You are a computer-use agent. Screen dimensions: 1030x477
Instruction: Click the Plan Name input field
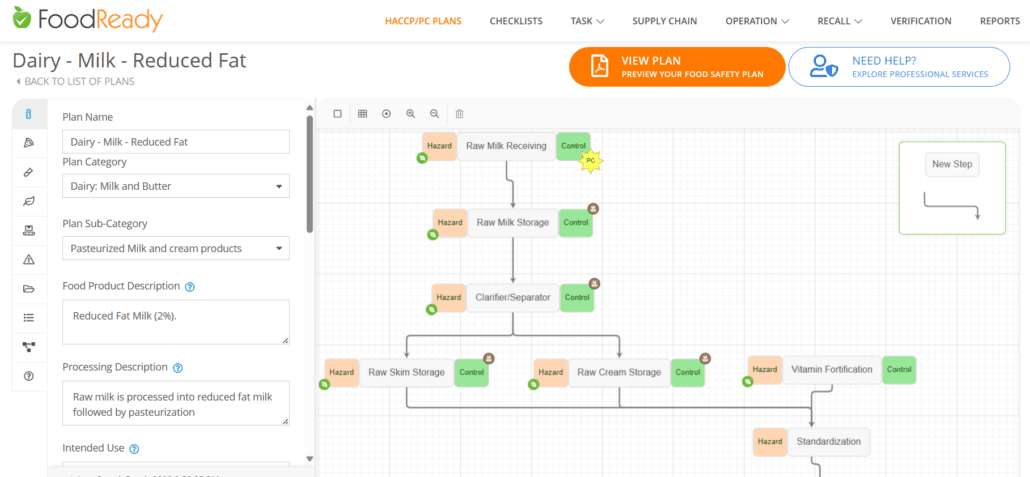(176, 142)
